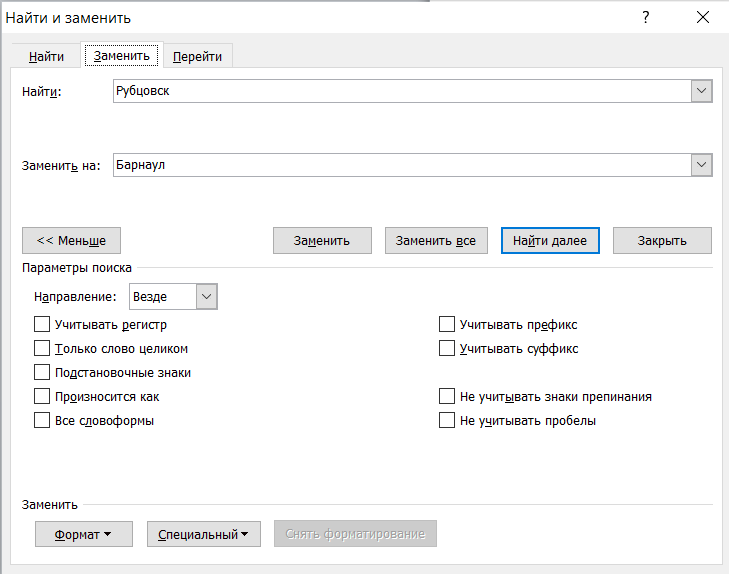Open the Формат dropdown menu button
This screenshot has width=729, height=574.
[x=83, y=534]
